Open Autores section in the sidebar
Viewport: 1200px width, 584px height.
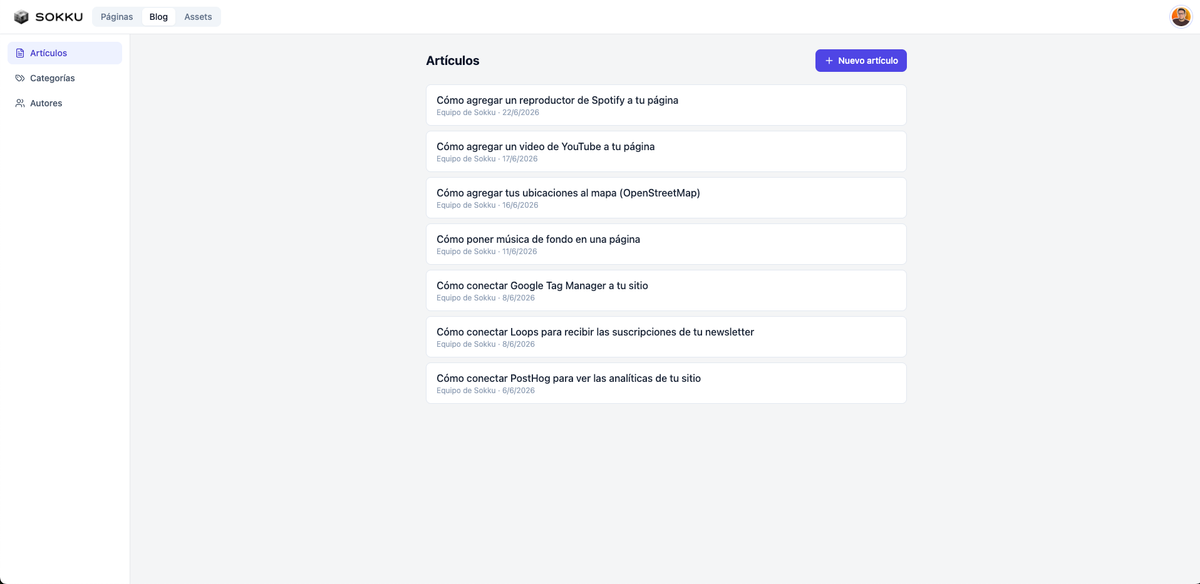click(65, 103)
